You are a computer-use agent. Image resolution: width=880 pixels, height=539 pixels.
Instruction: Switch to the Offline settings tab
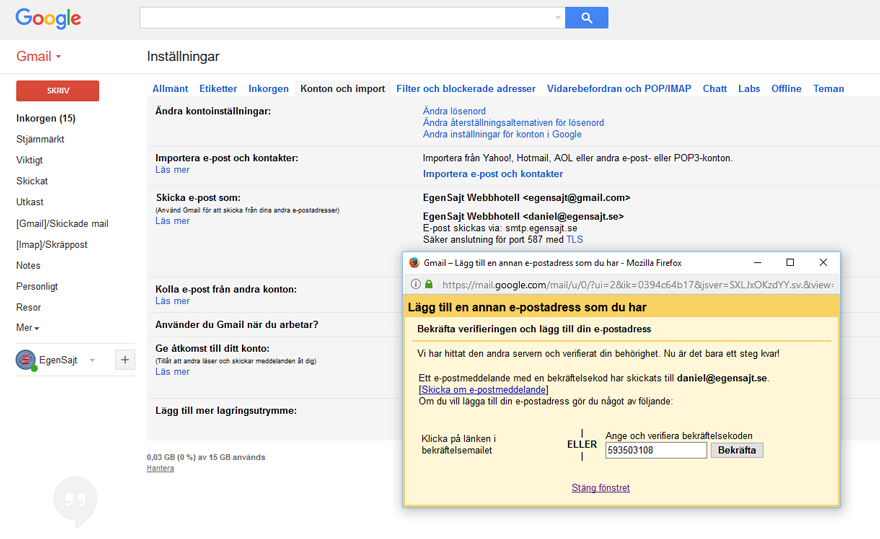786,89
